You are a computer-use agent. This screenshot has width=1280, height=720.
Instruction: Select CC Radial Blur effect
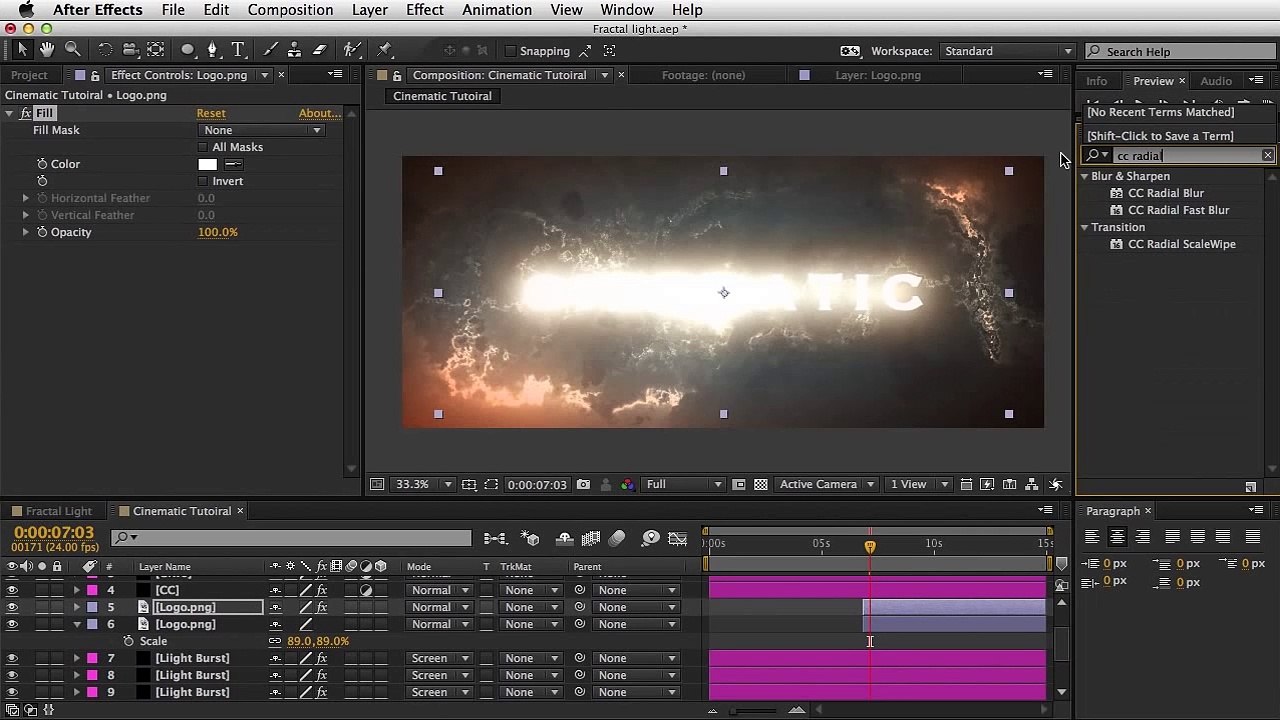[1165, 193]
